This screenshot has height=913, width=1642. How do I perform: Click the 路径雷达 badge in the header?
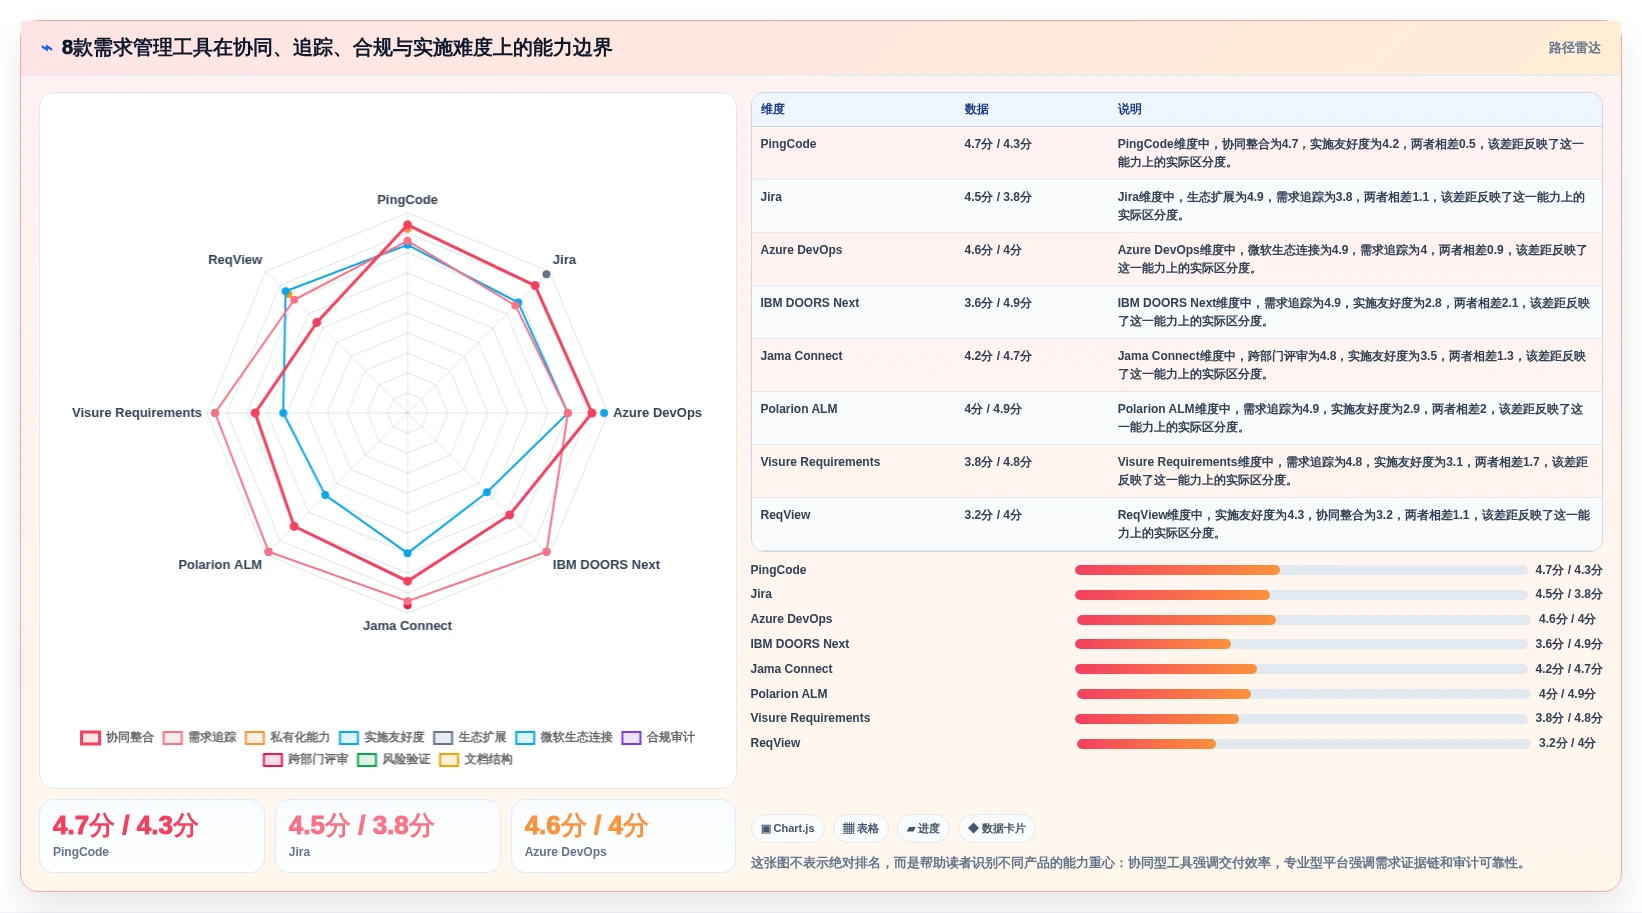[1574, 48]
